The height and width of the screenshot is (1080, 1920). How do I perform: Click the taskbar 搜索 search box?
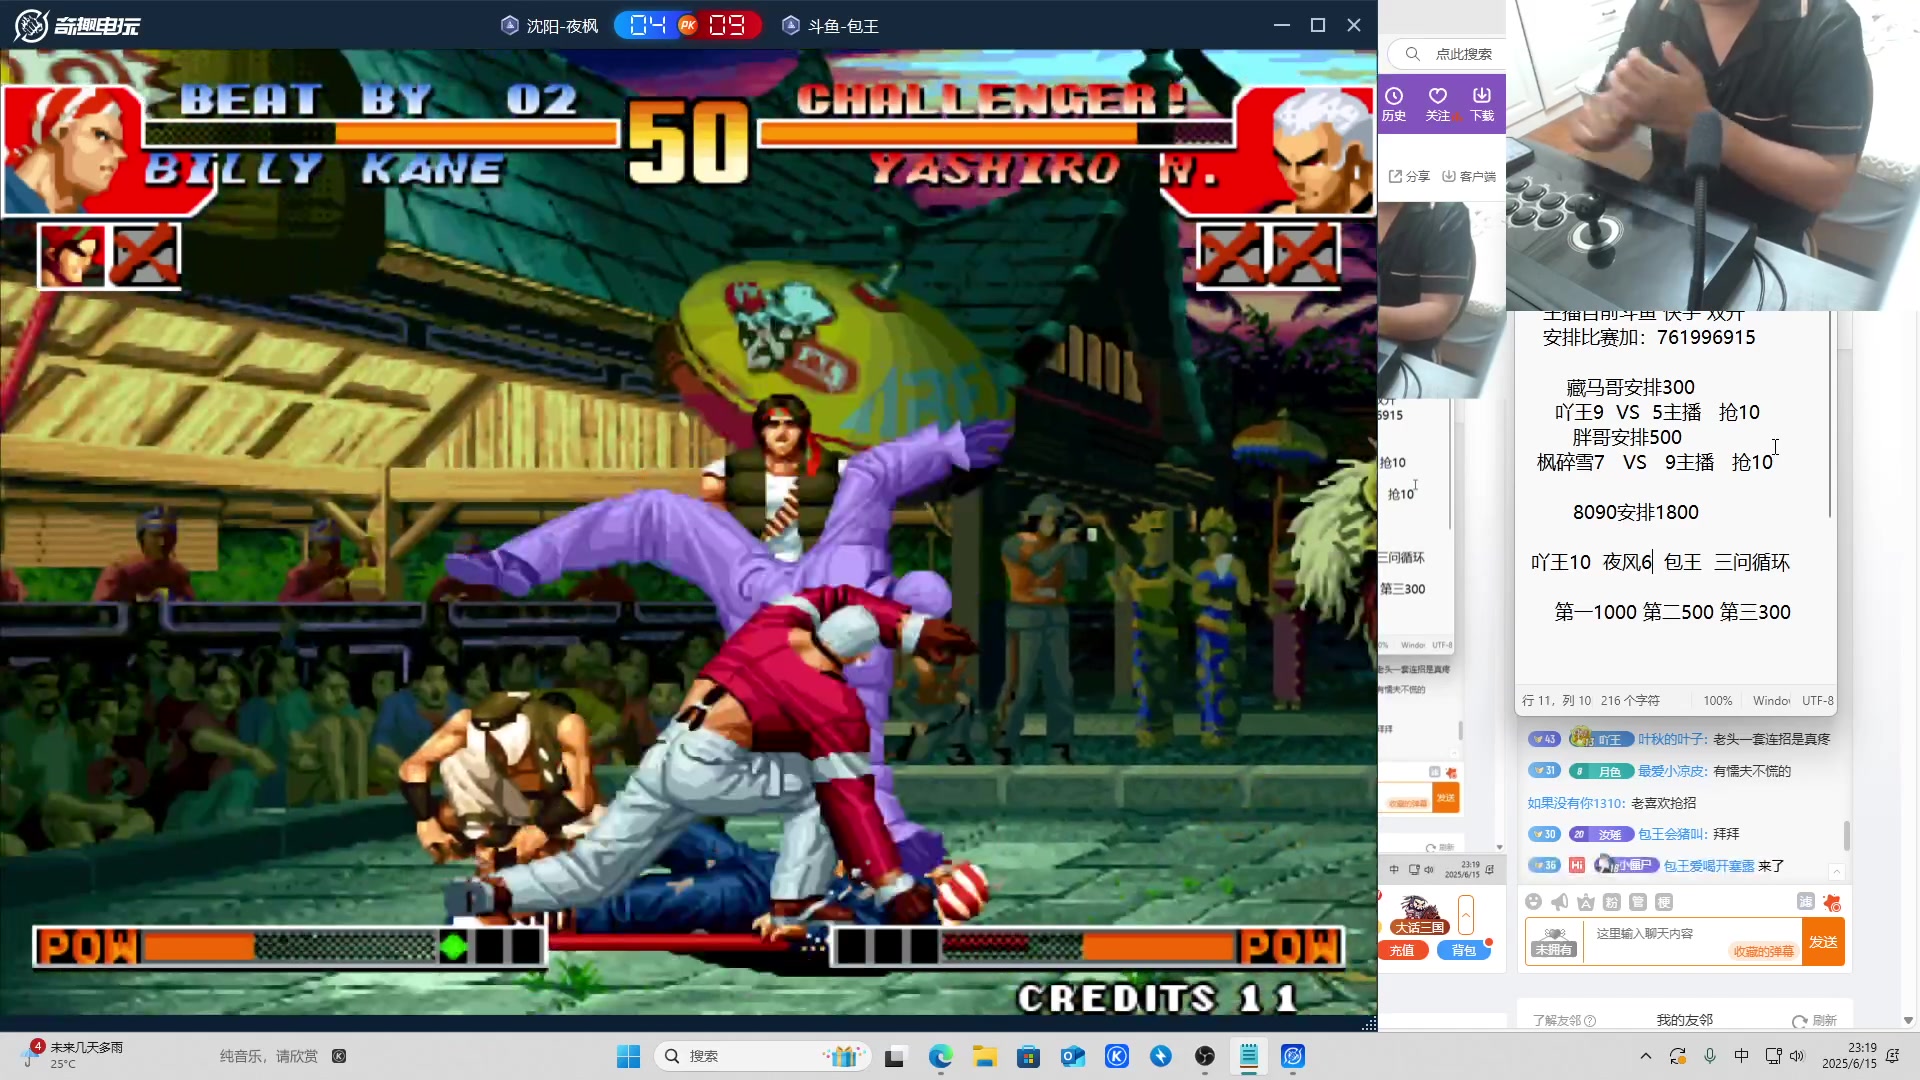pos(762,1056)
